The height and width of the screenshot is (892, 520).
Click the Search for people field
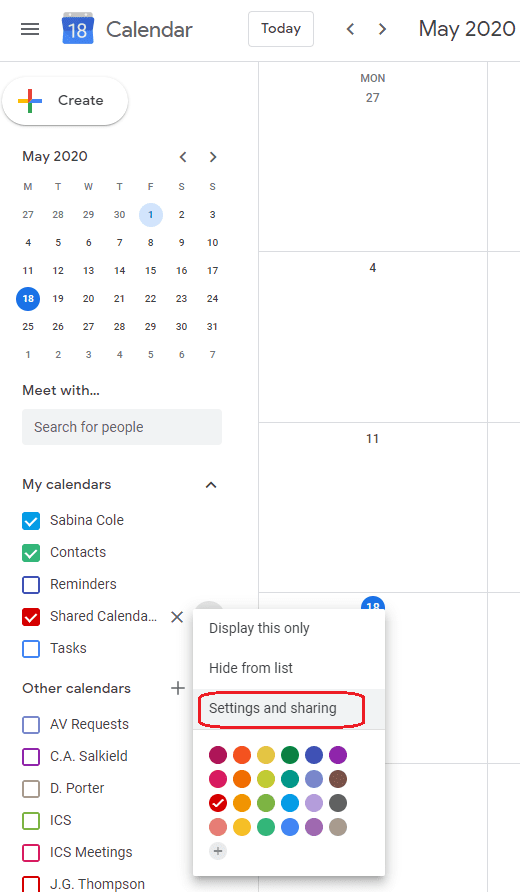(x=122, y=427)
